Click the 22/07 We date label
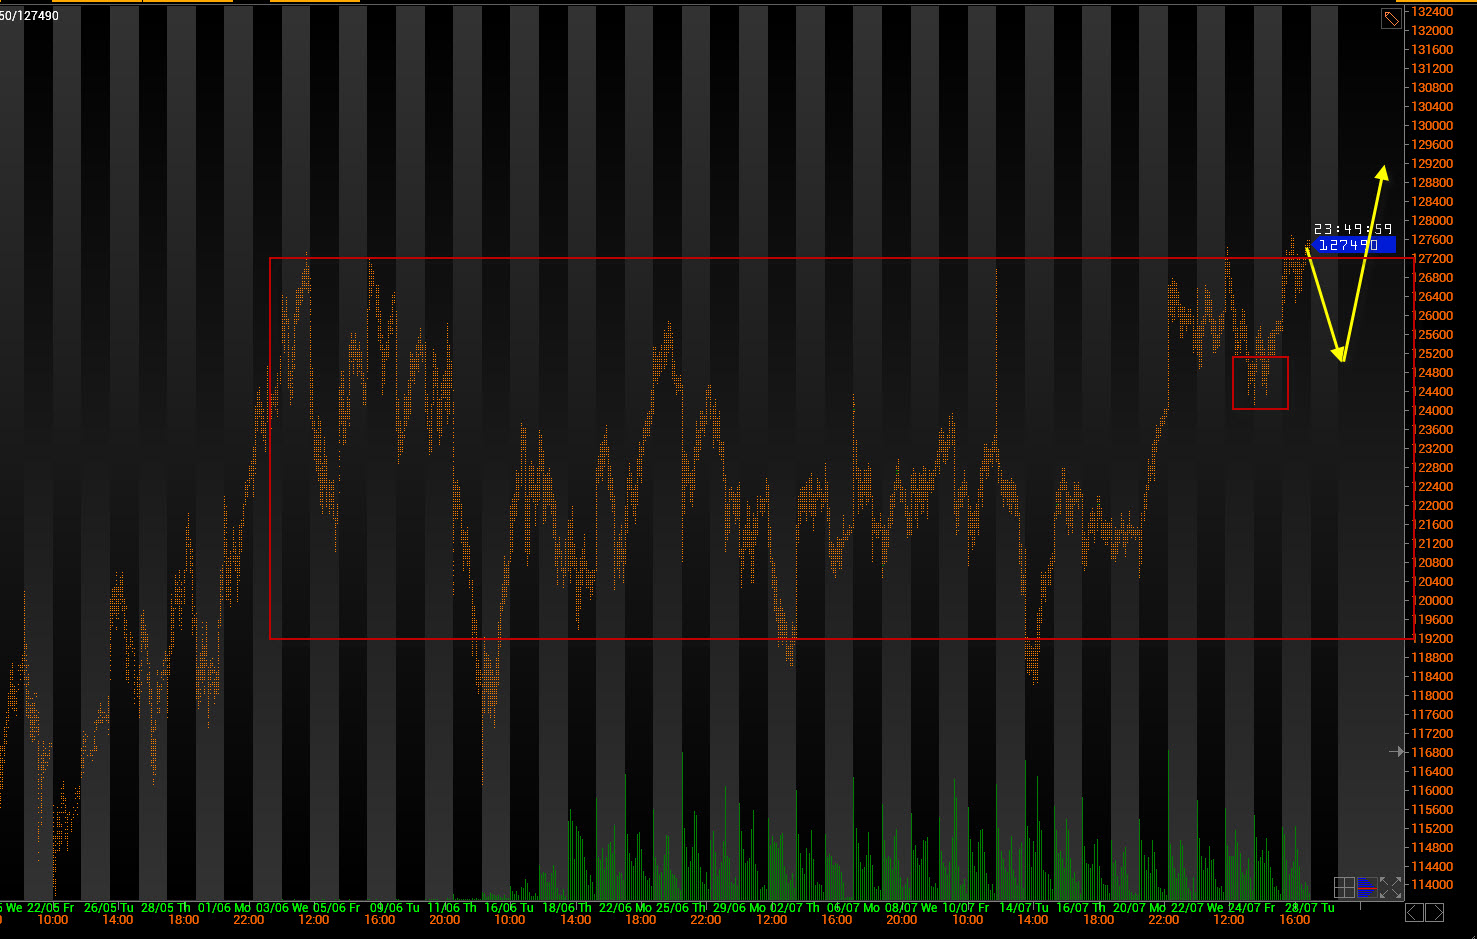Viewport: 1477px width, 939px height. [x=1197, y=908]
